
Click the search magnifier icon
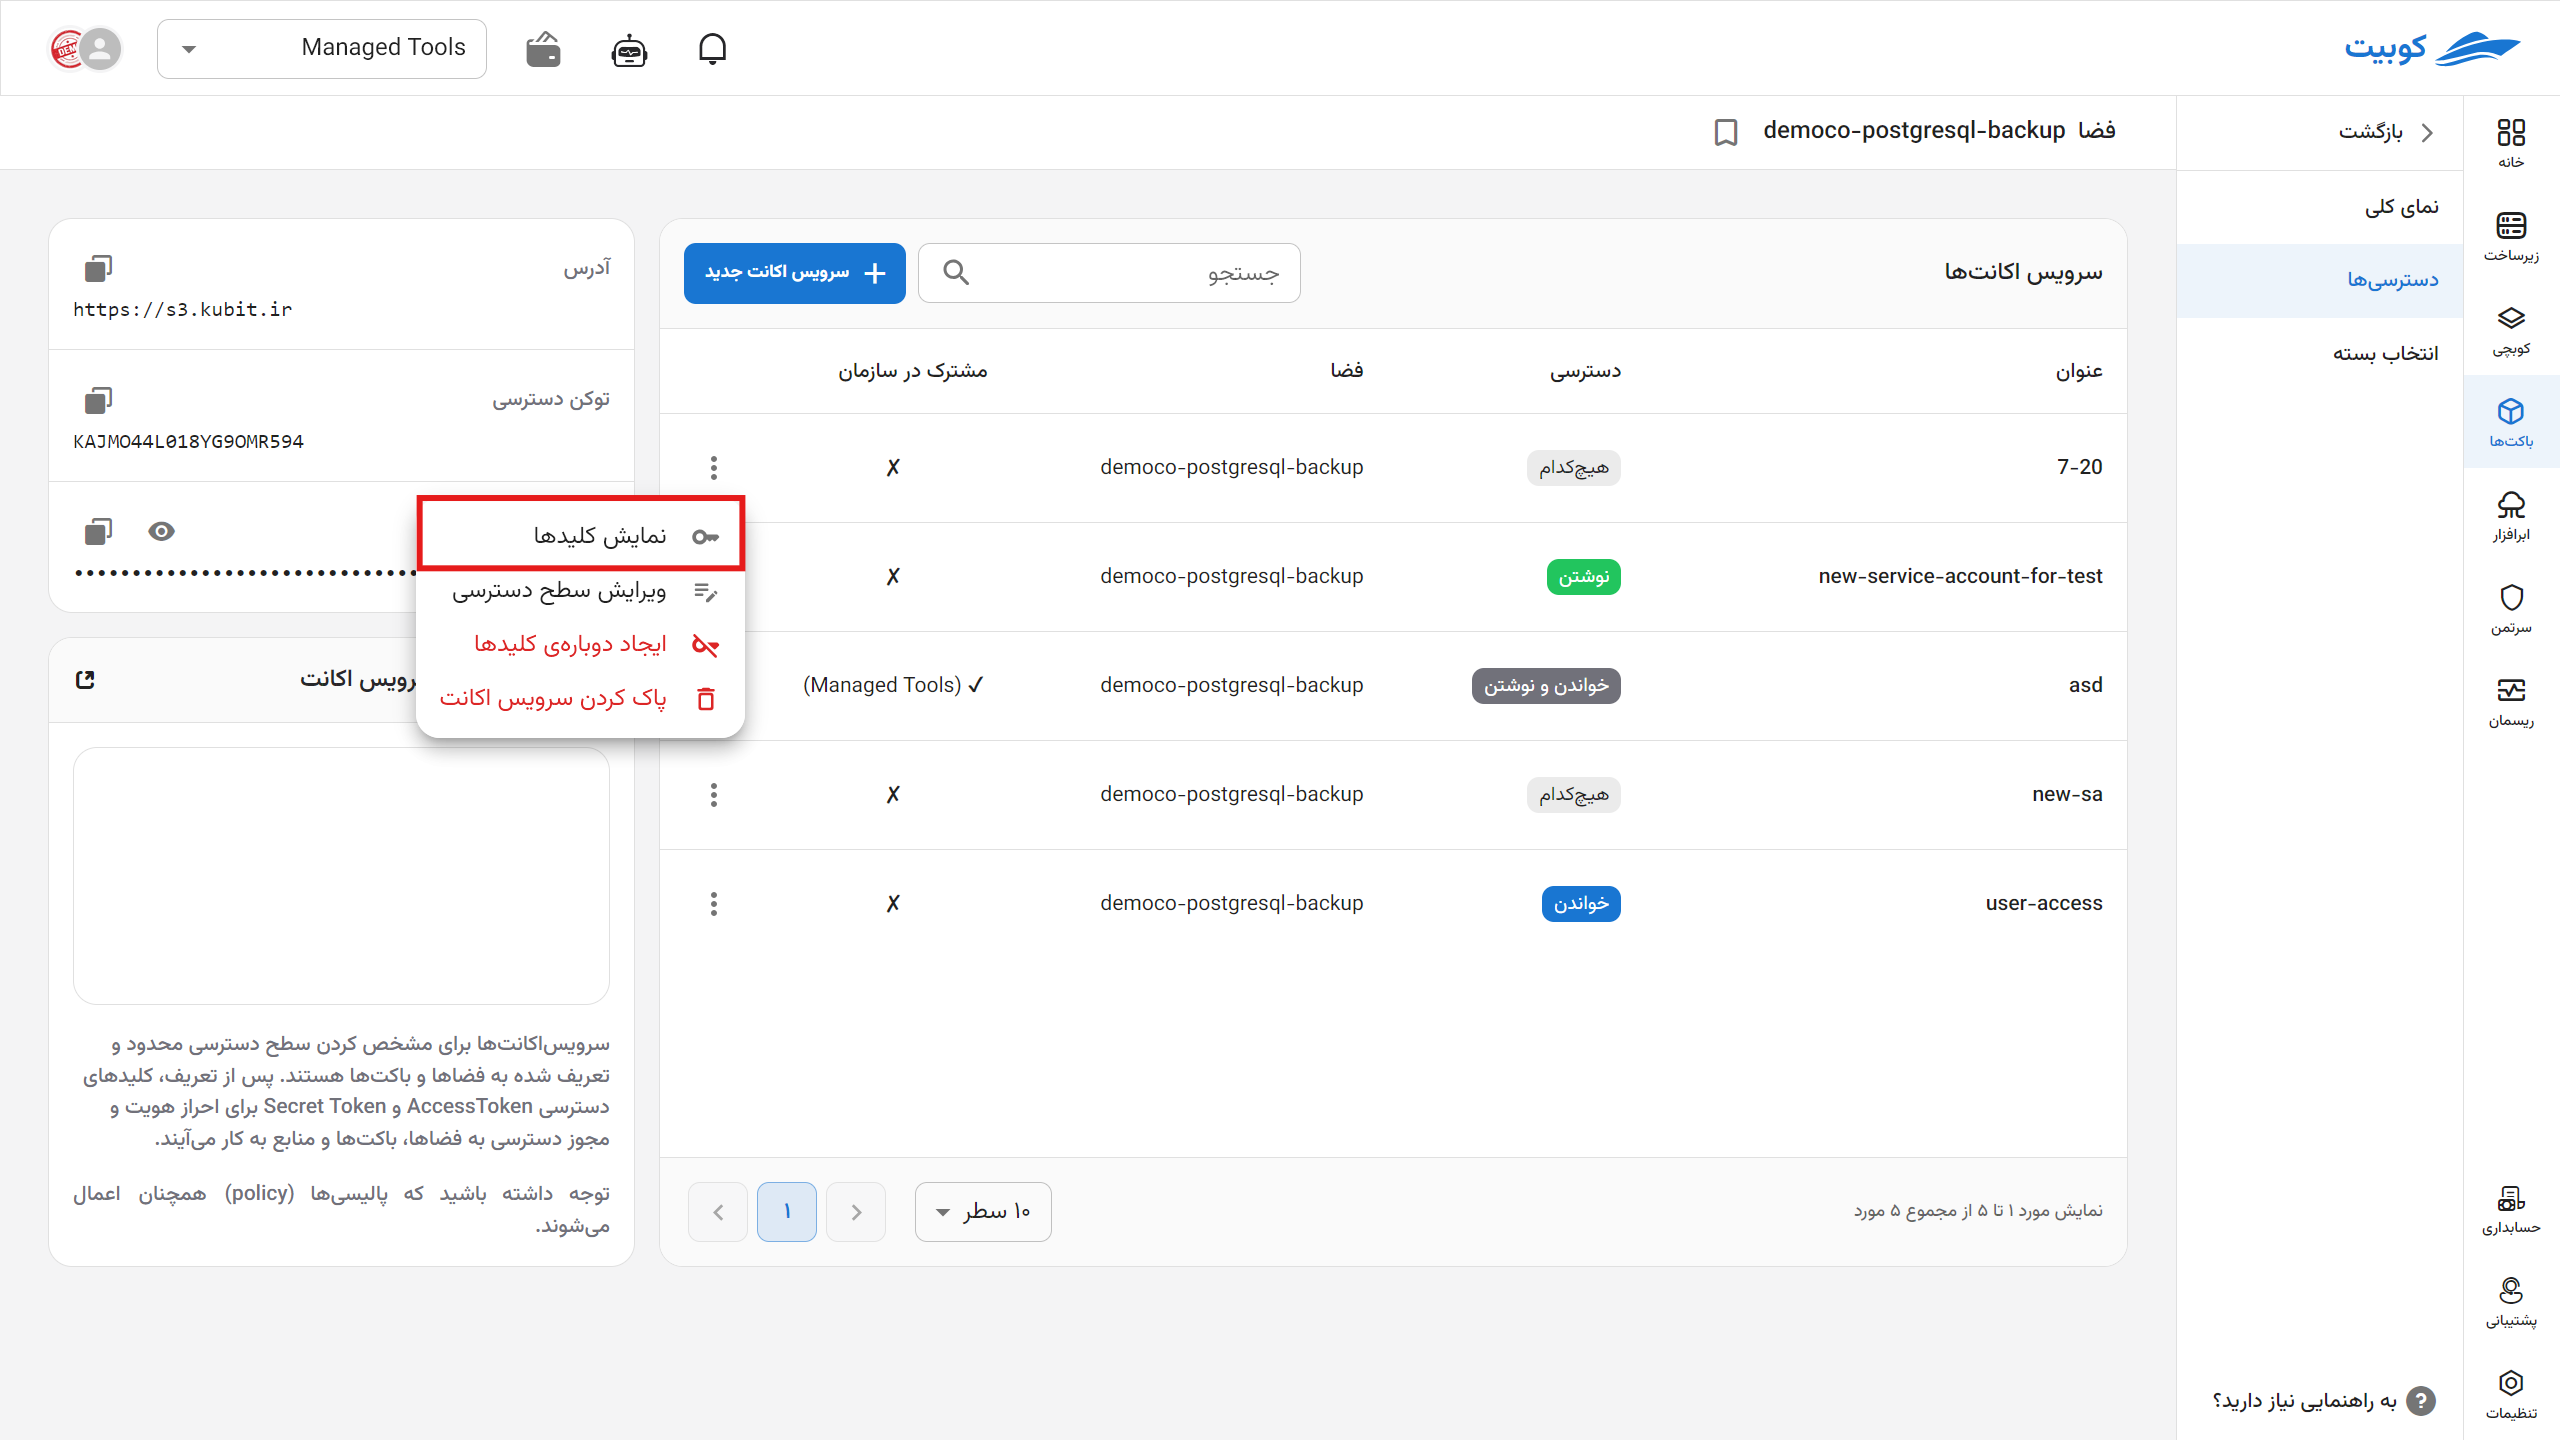coord(956,272)
